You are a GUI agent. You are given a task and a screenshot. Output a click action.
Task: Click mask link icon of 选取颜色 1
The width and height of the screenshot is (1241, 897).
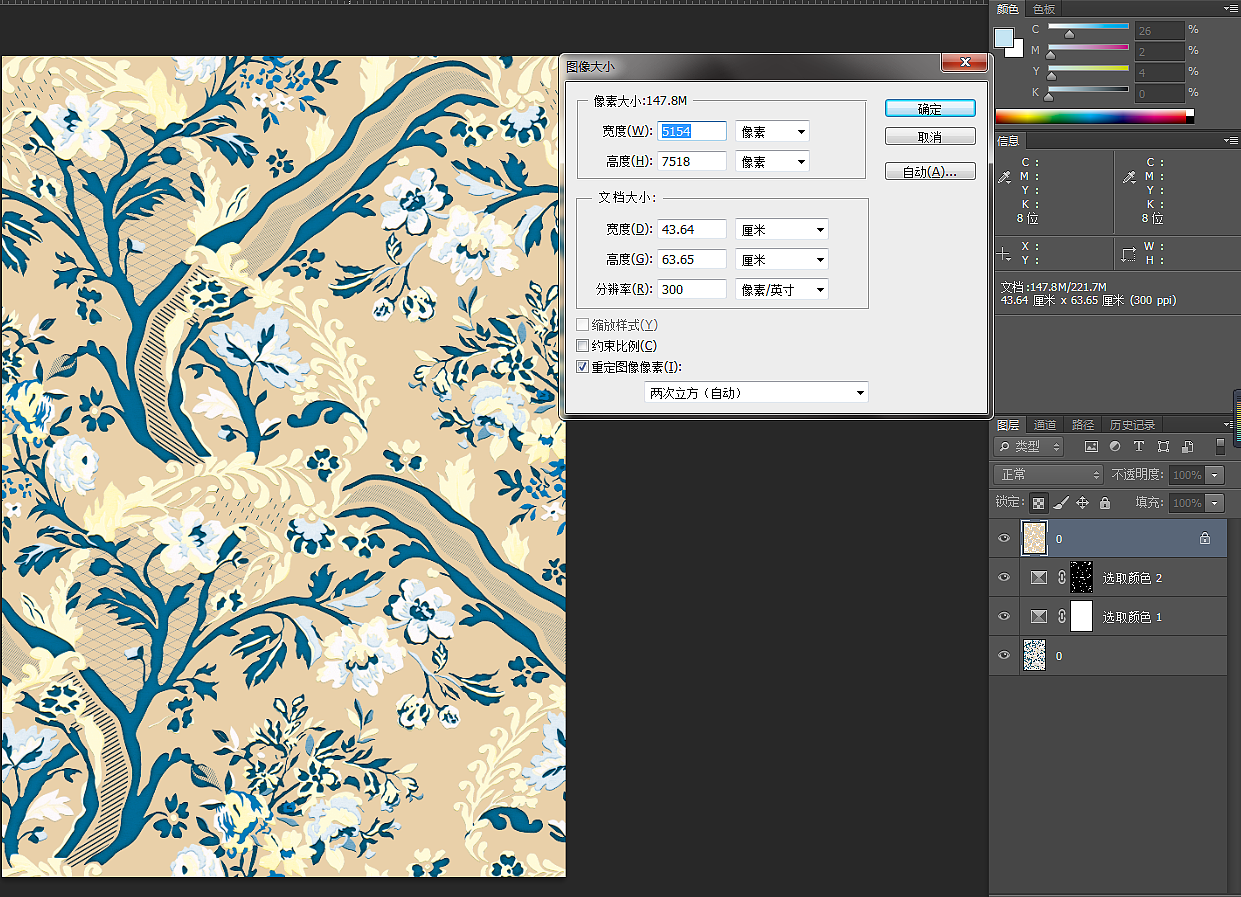coord(1060,617)
